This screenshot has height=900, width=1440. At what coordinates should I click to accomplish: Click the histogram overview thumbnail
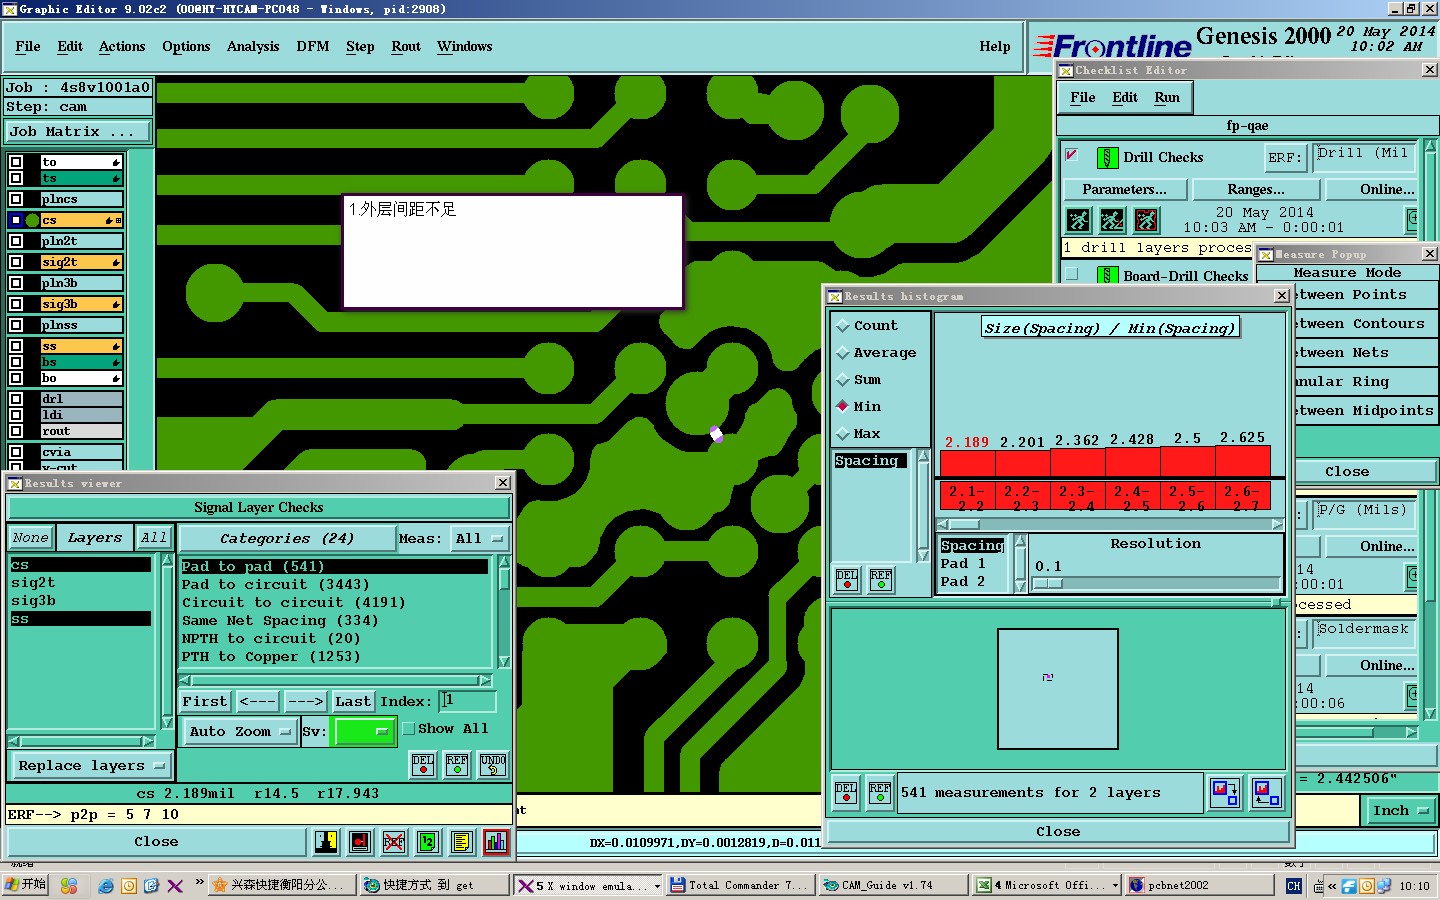coord(1058,689)
